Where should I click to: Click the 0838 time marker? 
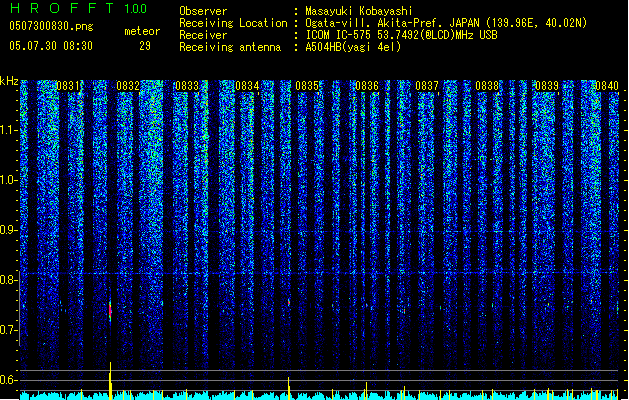[x=487, y=86]
